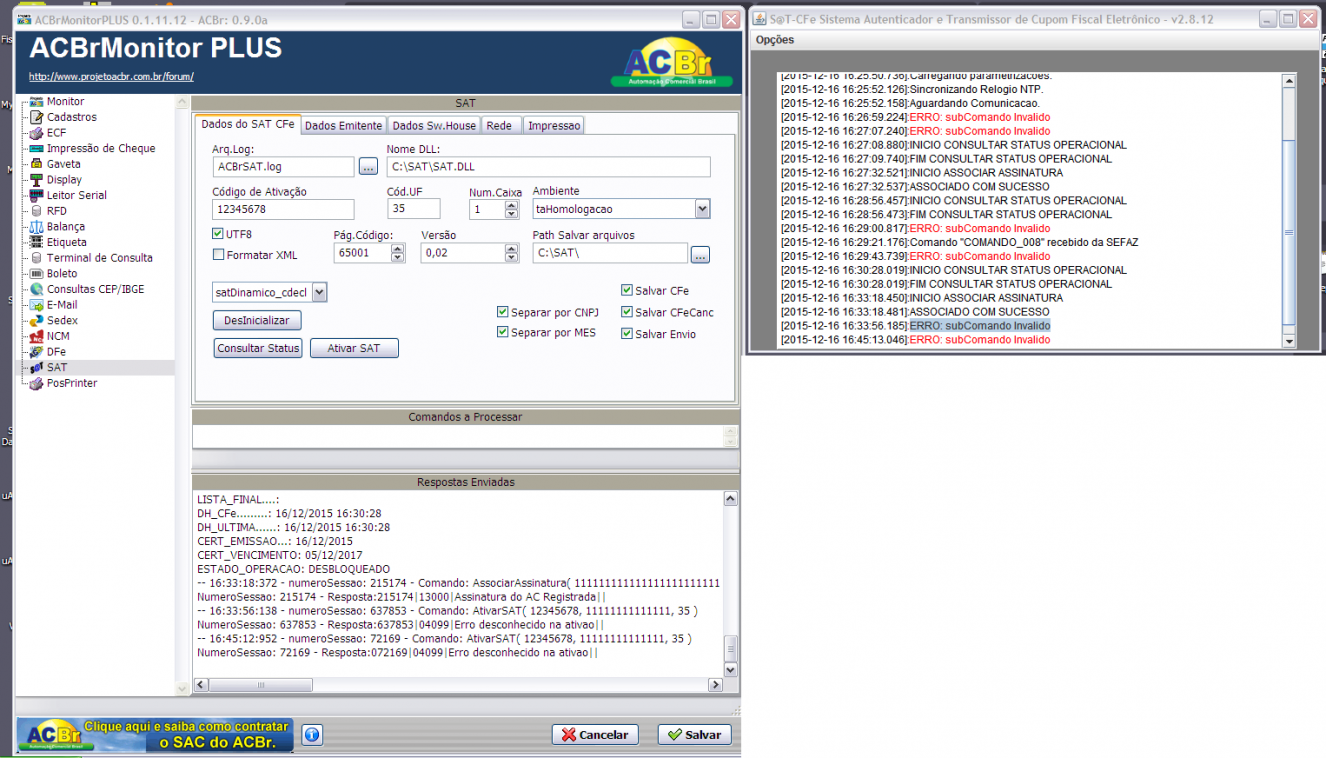Open the Sedex section icon
This screenshot has width=1326, height=758.
(37, 320)
